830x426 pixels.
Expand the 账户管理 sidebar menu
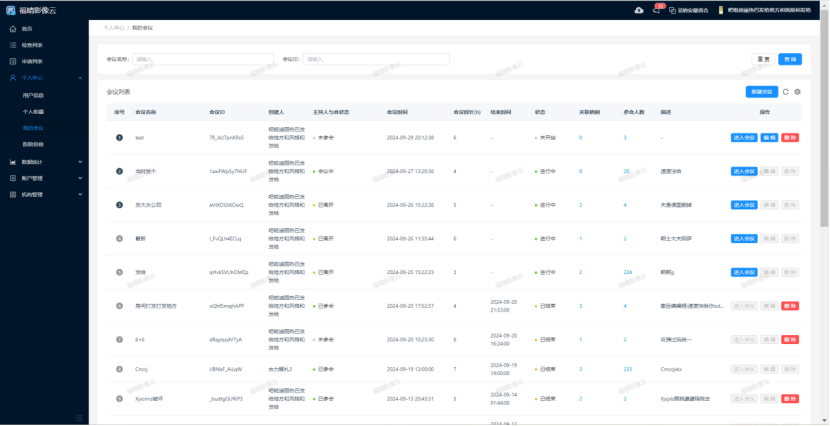[x=80, y=177]
